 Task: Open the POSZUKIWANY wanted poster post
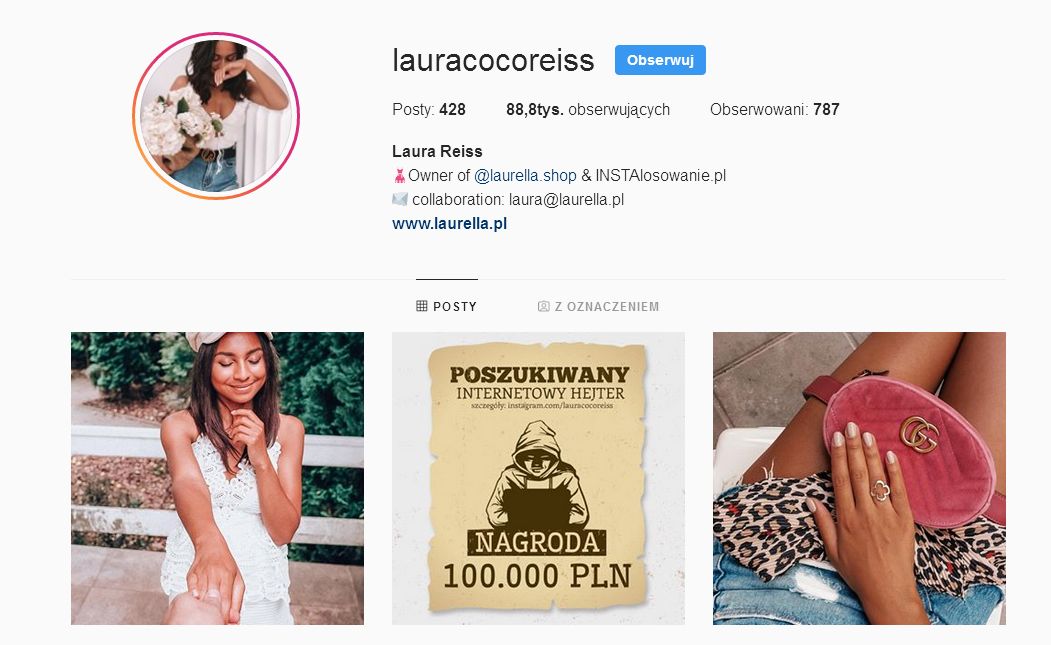[x=538, y=478]
